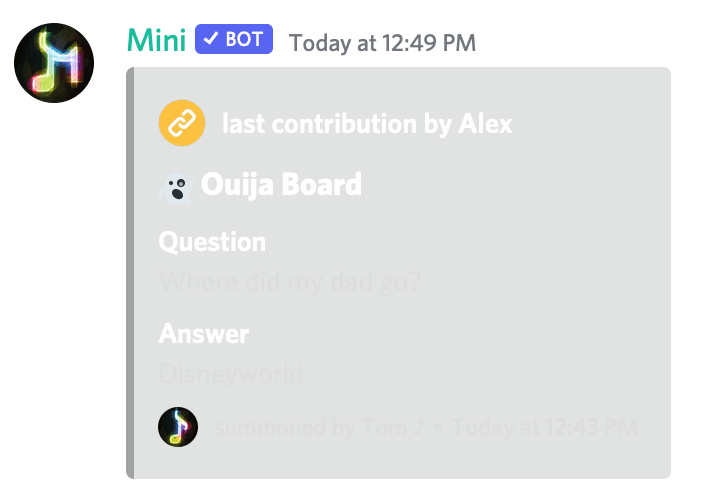The image size is (702, 487).
Task: Click the BOT badge label
Action: 234,39
